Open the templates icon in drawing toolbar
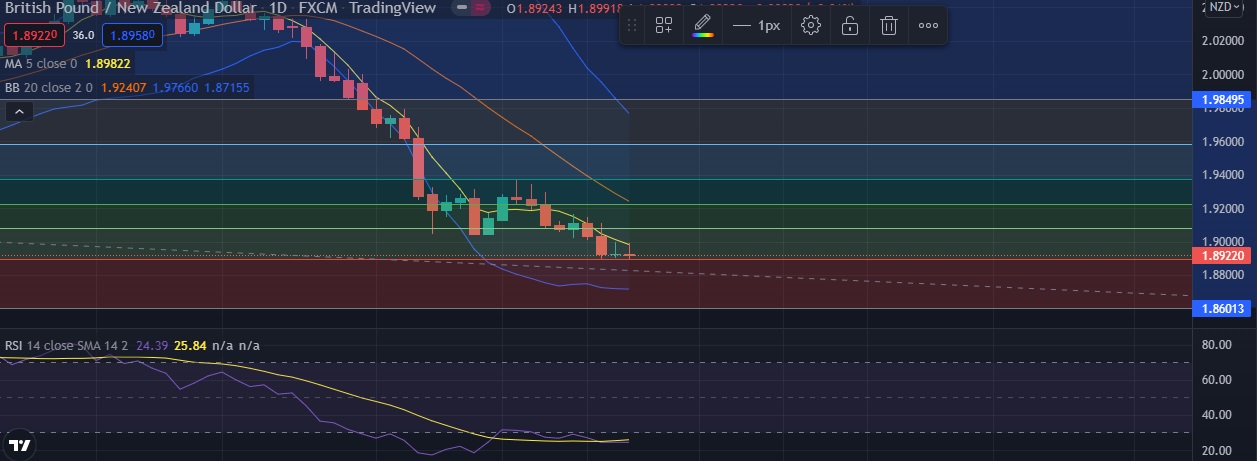The height and width of the screenshot is (461, 1257). coord(664,26)
